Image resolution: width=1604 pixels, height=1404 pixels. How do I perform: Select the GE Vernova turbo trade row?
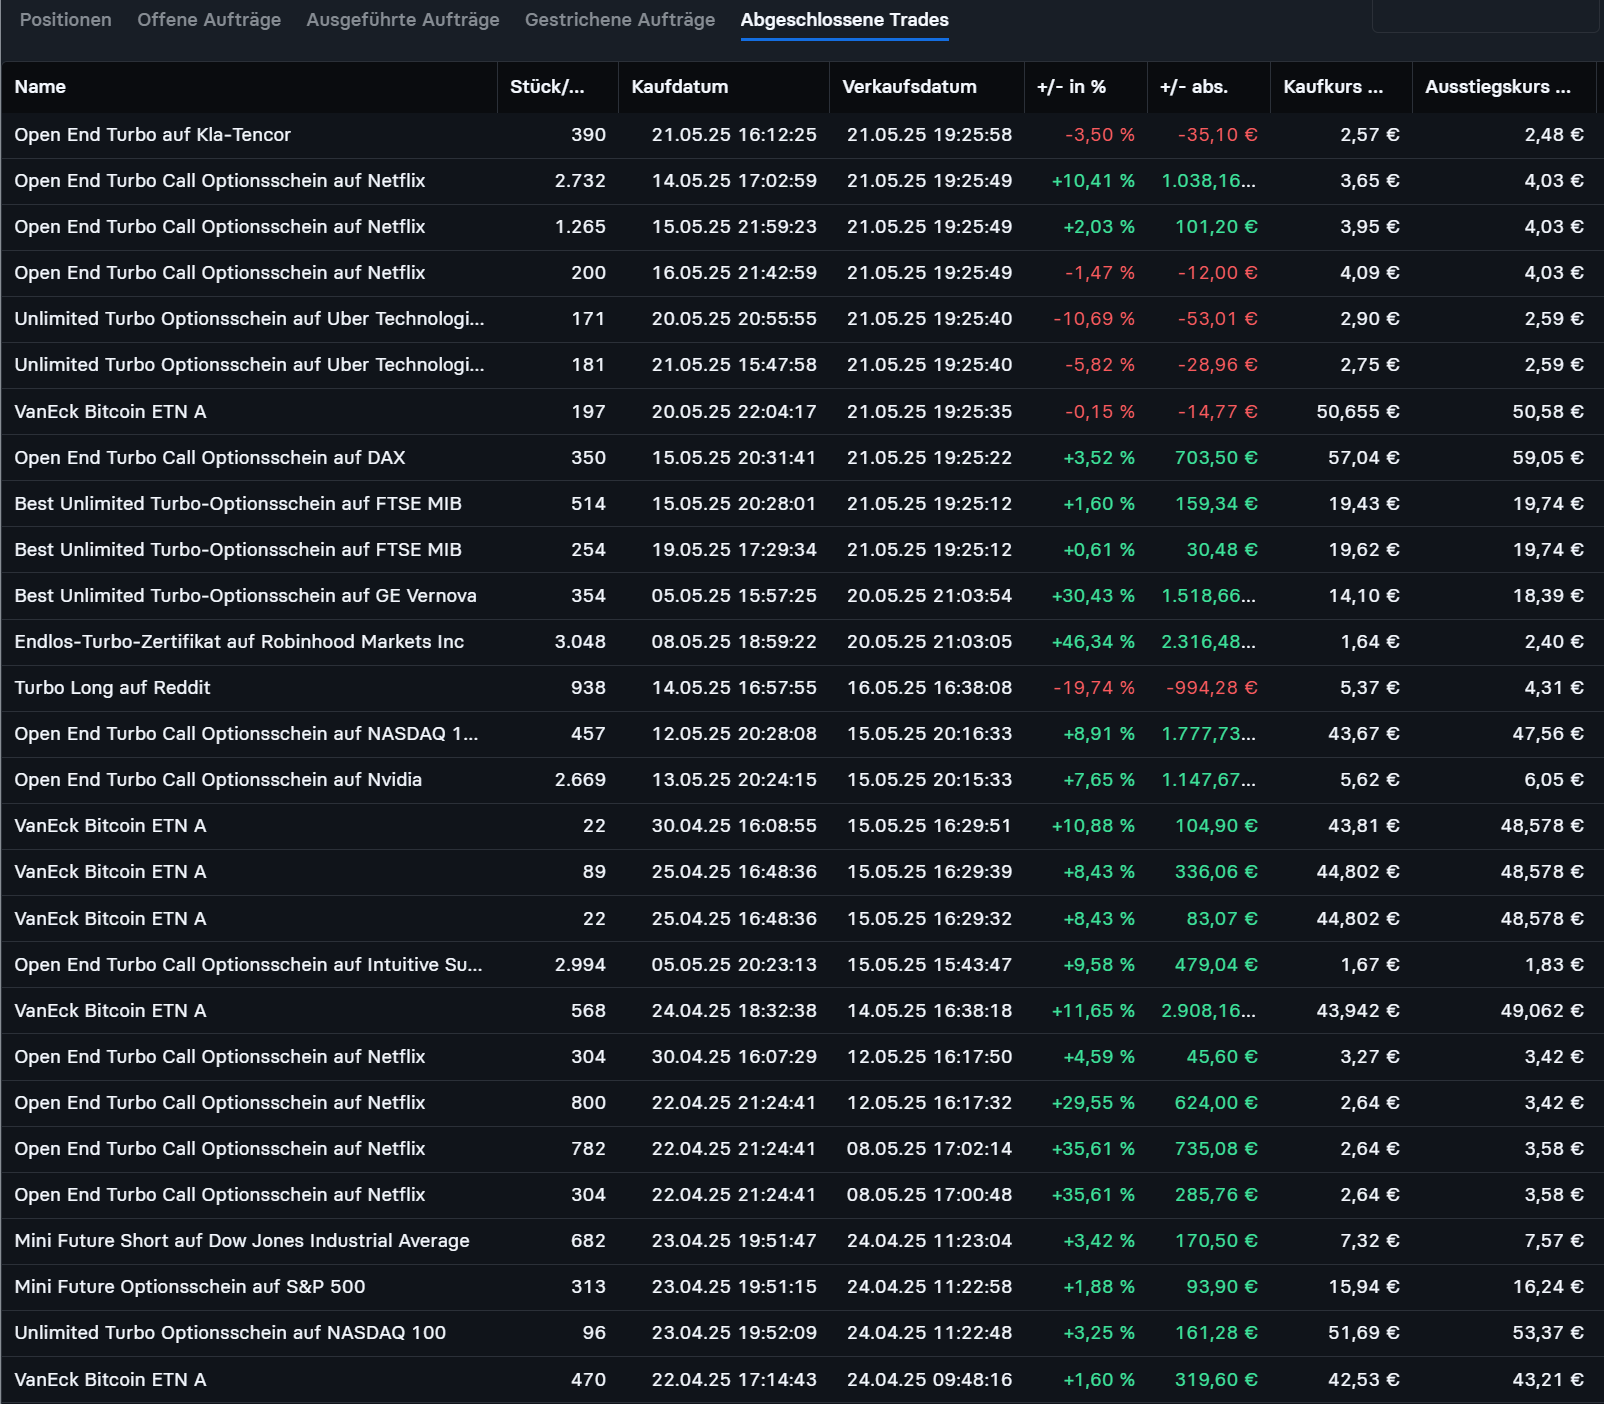pos(802,595)
